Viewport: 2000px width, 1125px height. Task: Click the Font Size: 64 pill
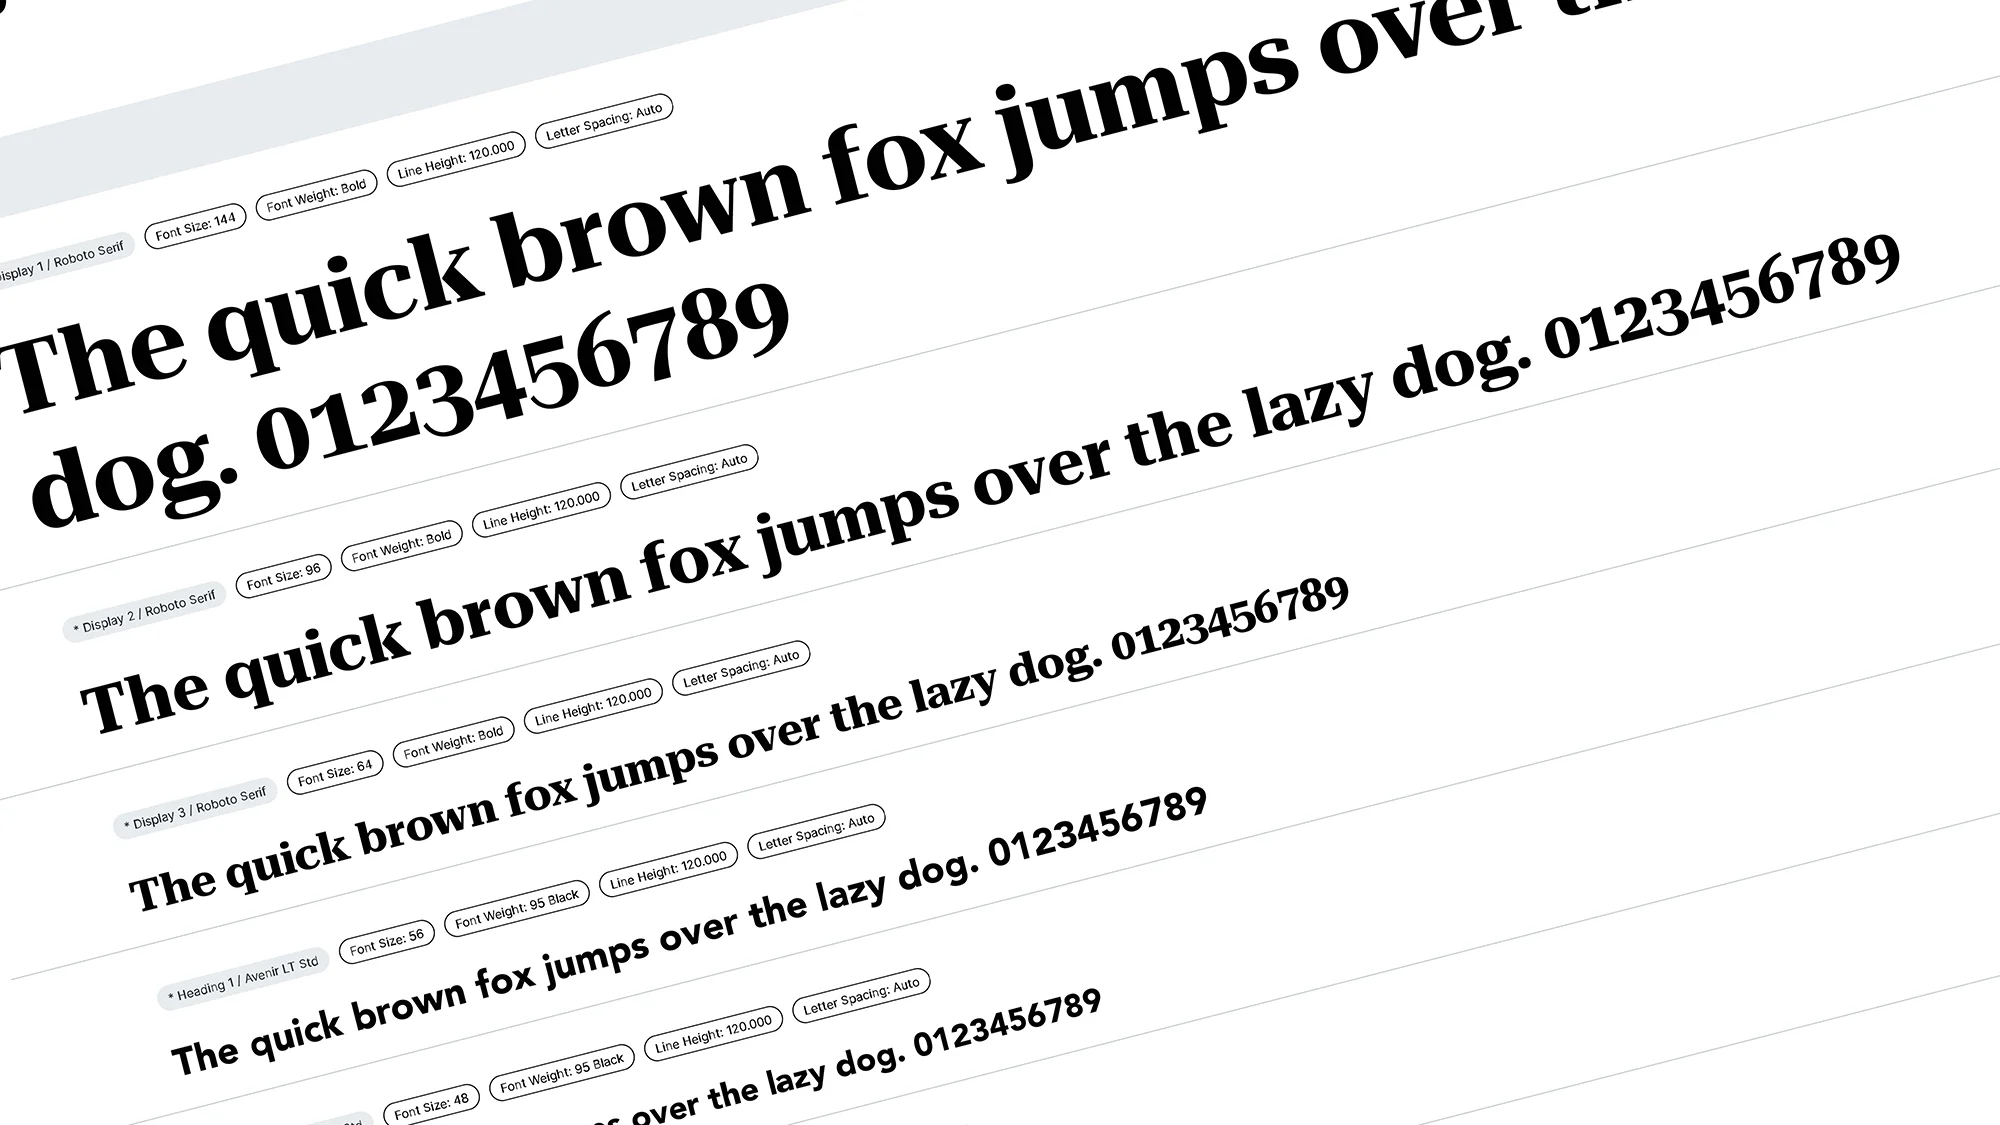click(334, 773)
